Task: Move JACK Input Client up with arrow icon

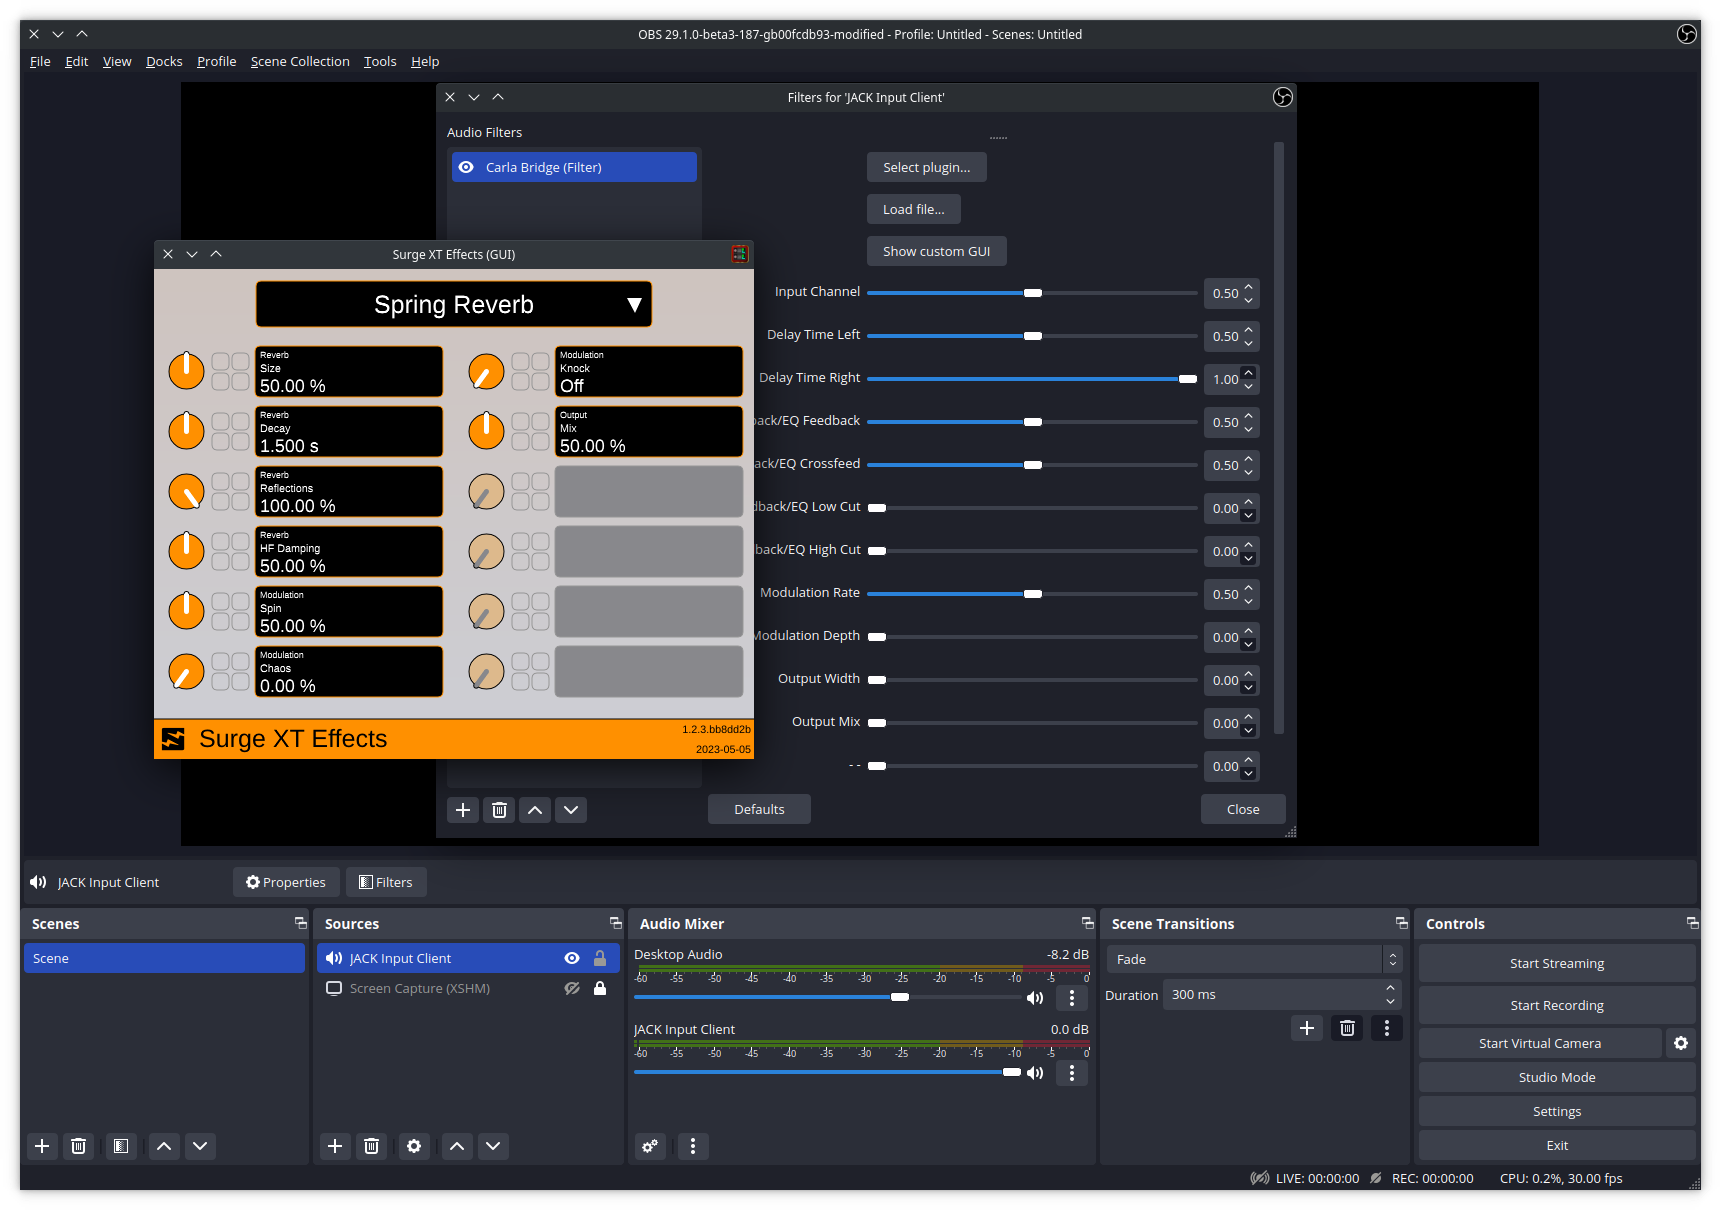Action: (x=457, y=1146)
